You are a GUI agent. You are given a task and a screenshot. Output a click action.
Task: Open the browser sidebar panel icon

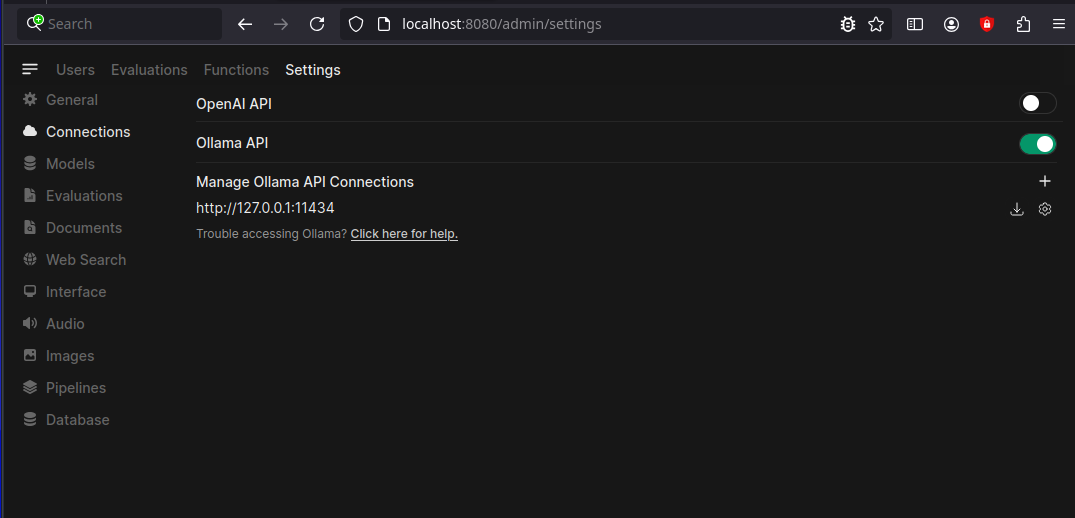pos(915,24)
